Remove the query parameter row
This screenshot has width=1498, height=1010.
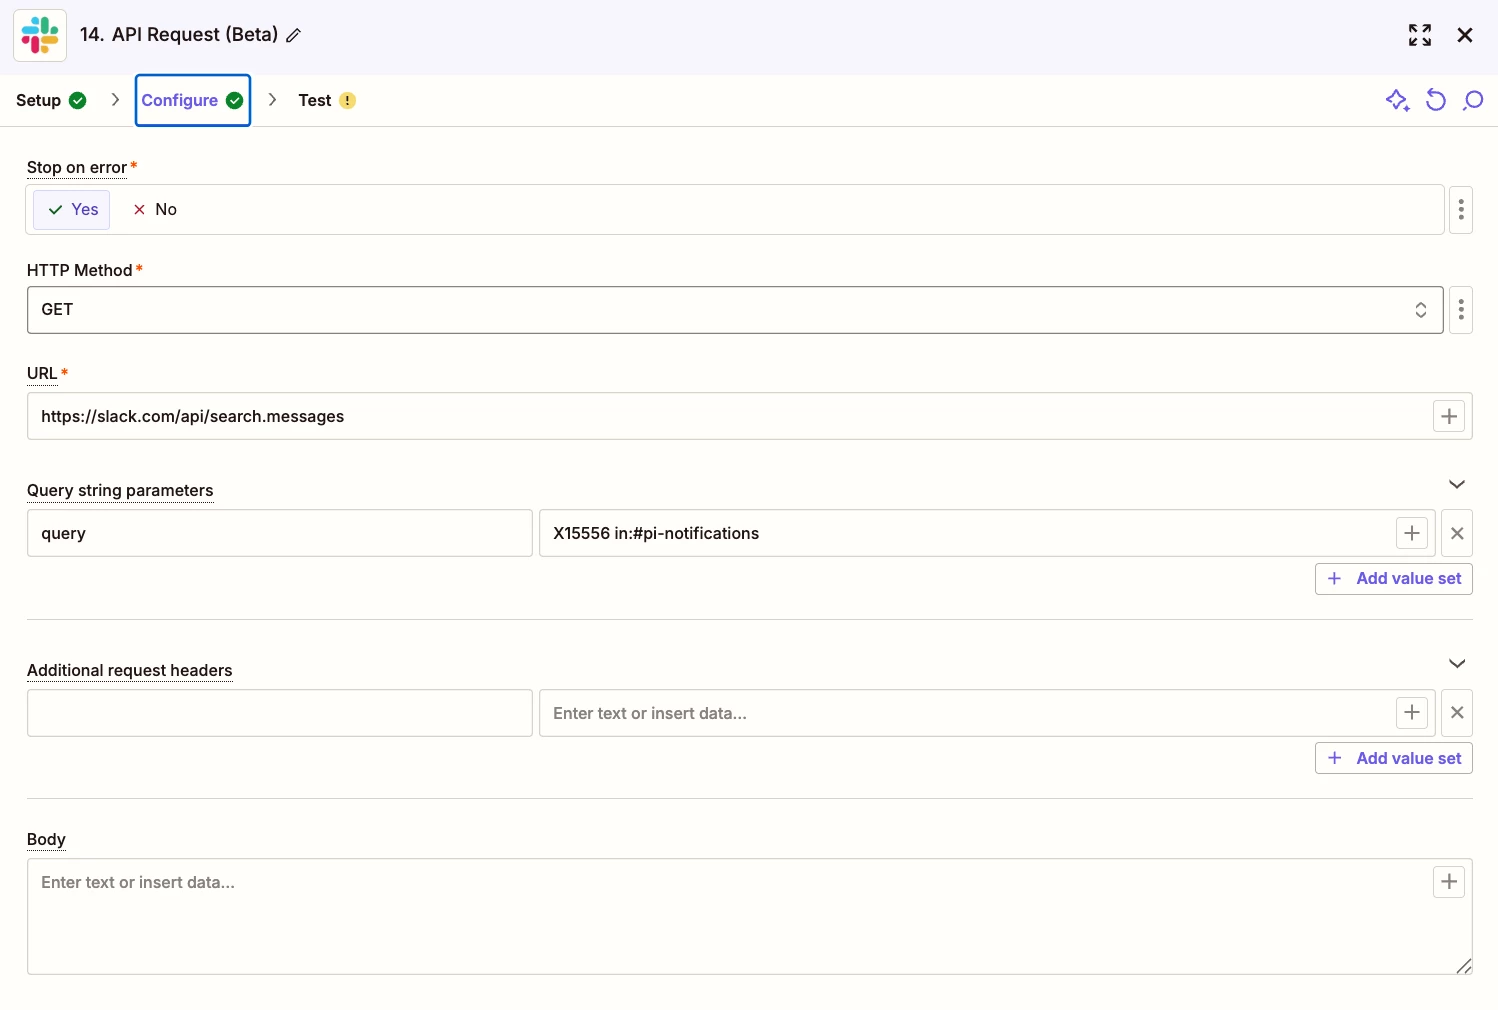click(1457, 533)
